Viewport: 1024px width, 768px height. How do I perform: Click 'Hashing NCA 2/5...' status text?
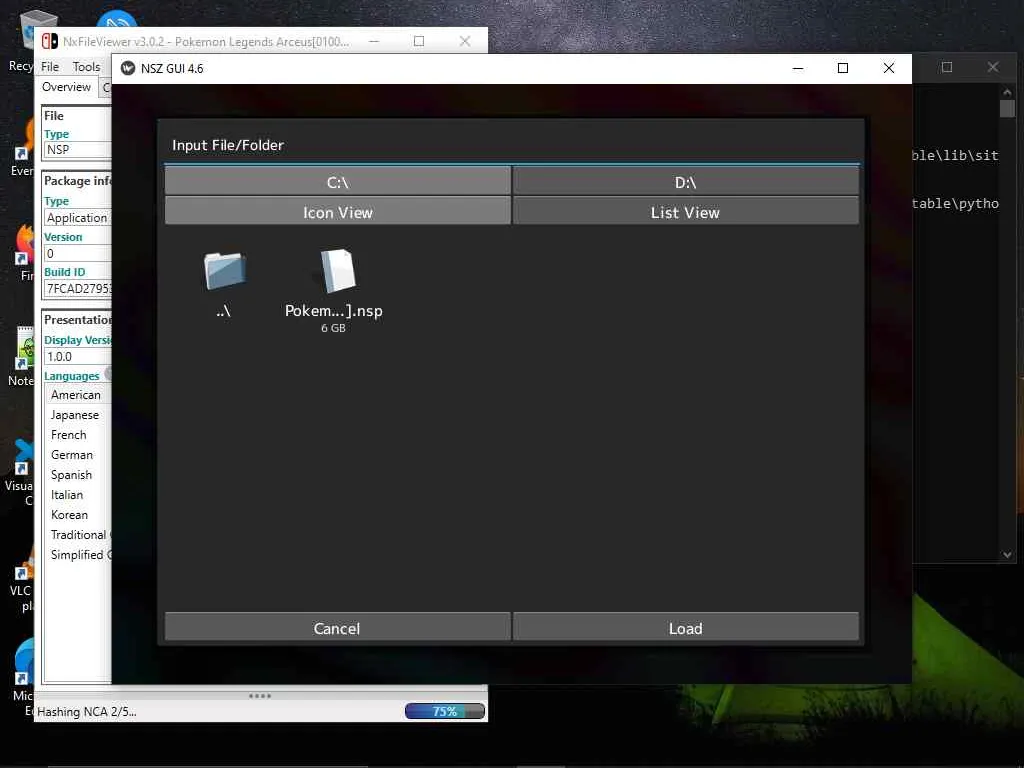(87, 712)
